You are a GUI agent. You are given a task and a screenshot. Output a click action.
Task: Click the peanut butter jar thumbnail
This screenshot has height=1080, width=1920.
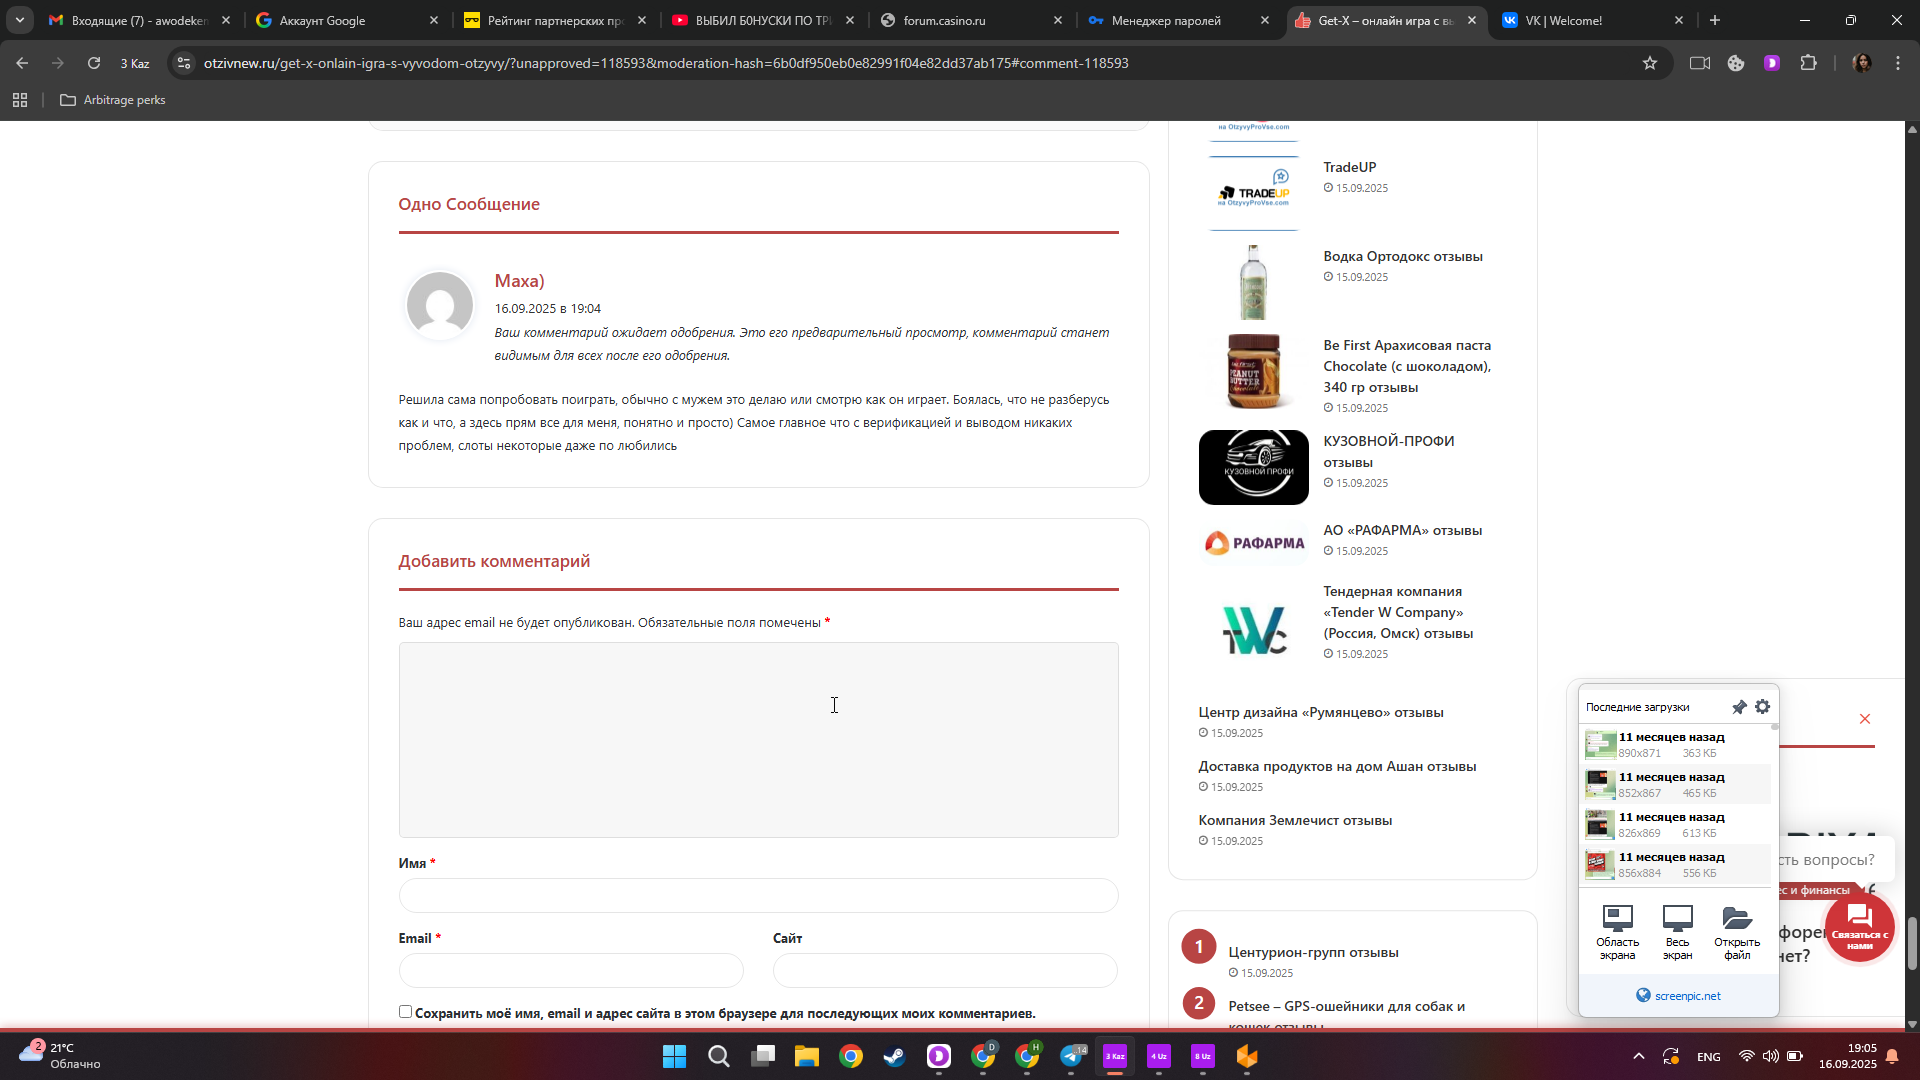click(1253, 371)
